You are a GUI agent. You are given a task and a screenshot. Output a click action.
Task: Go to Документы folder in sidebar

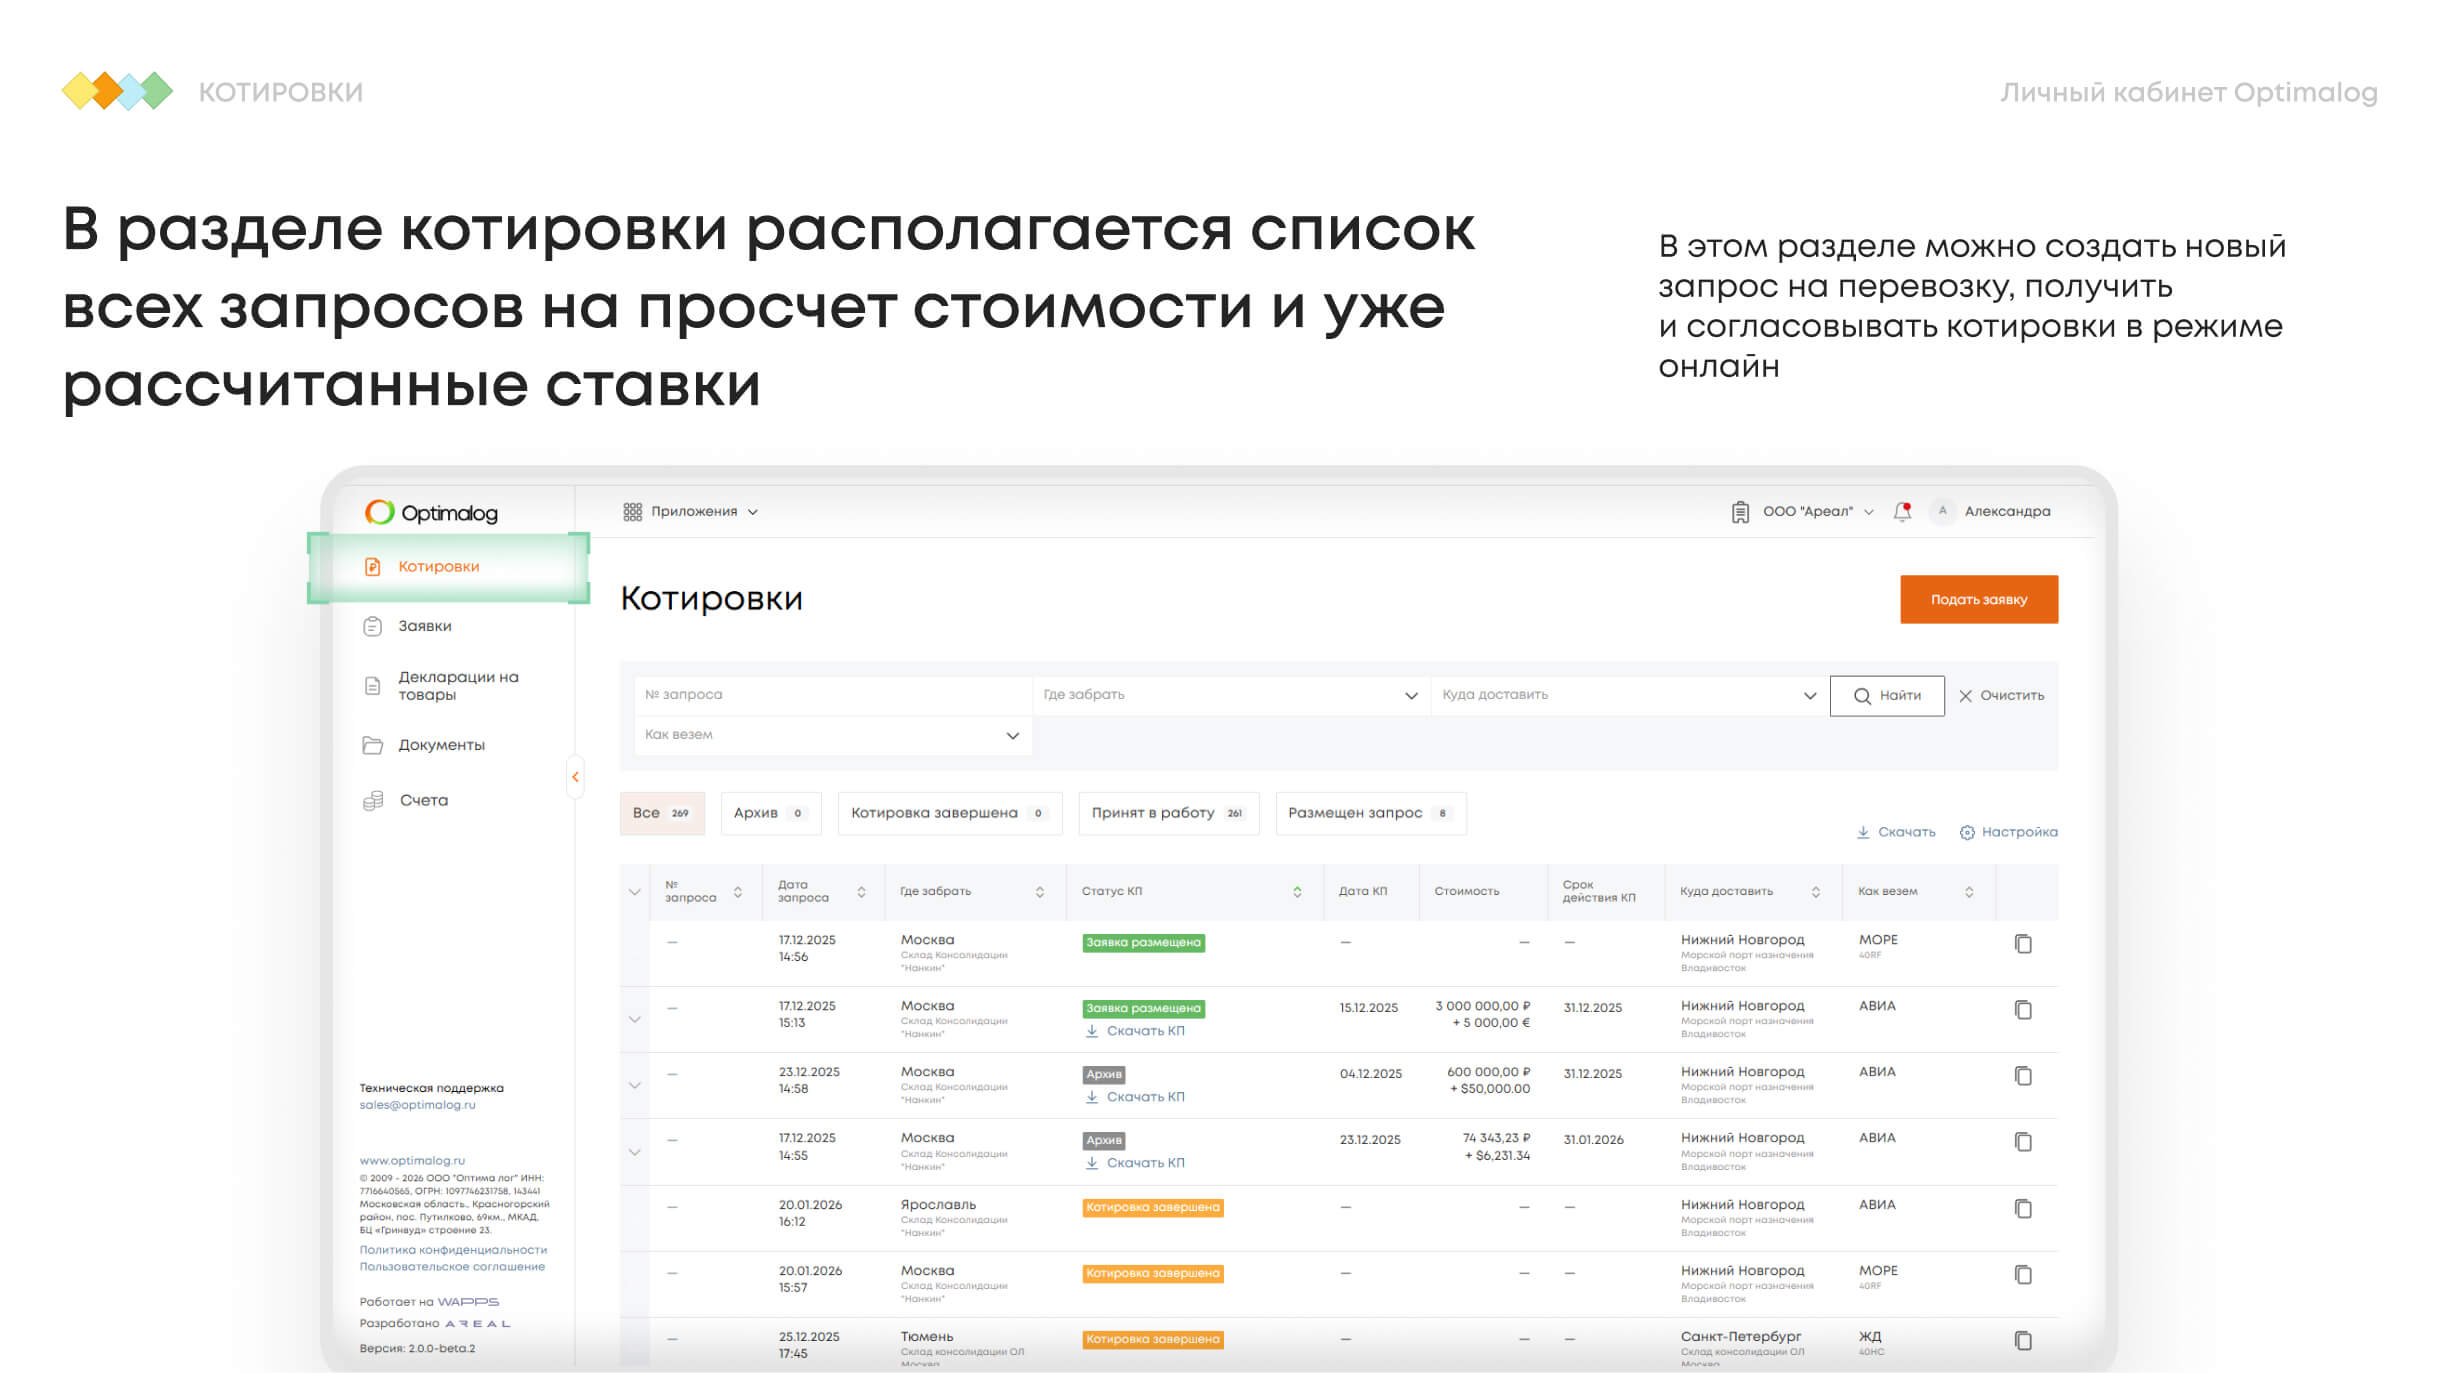pyautogui.click(x=440, y=745)
